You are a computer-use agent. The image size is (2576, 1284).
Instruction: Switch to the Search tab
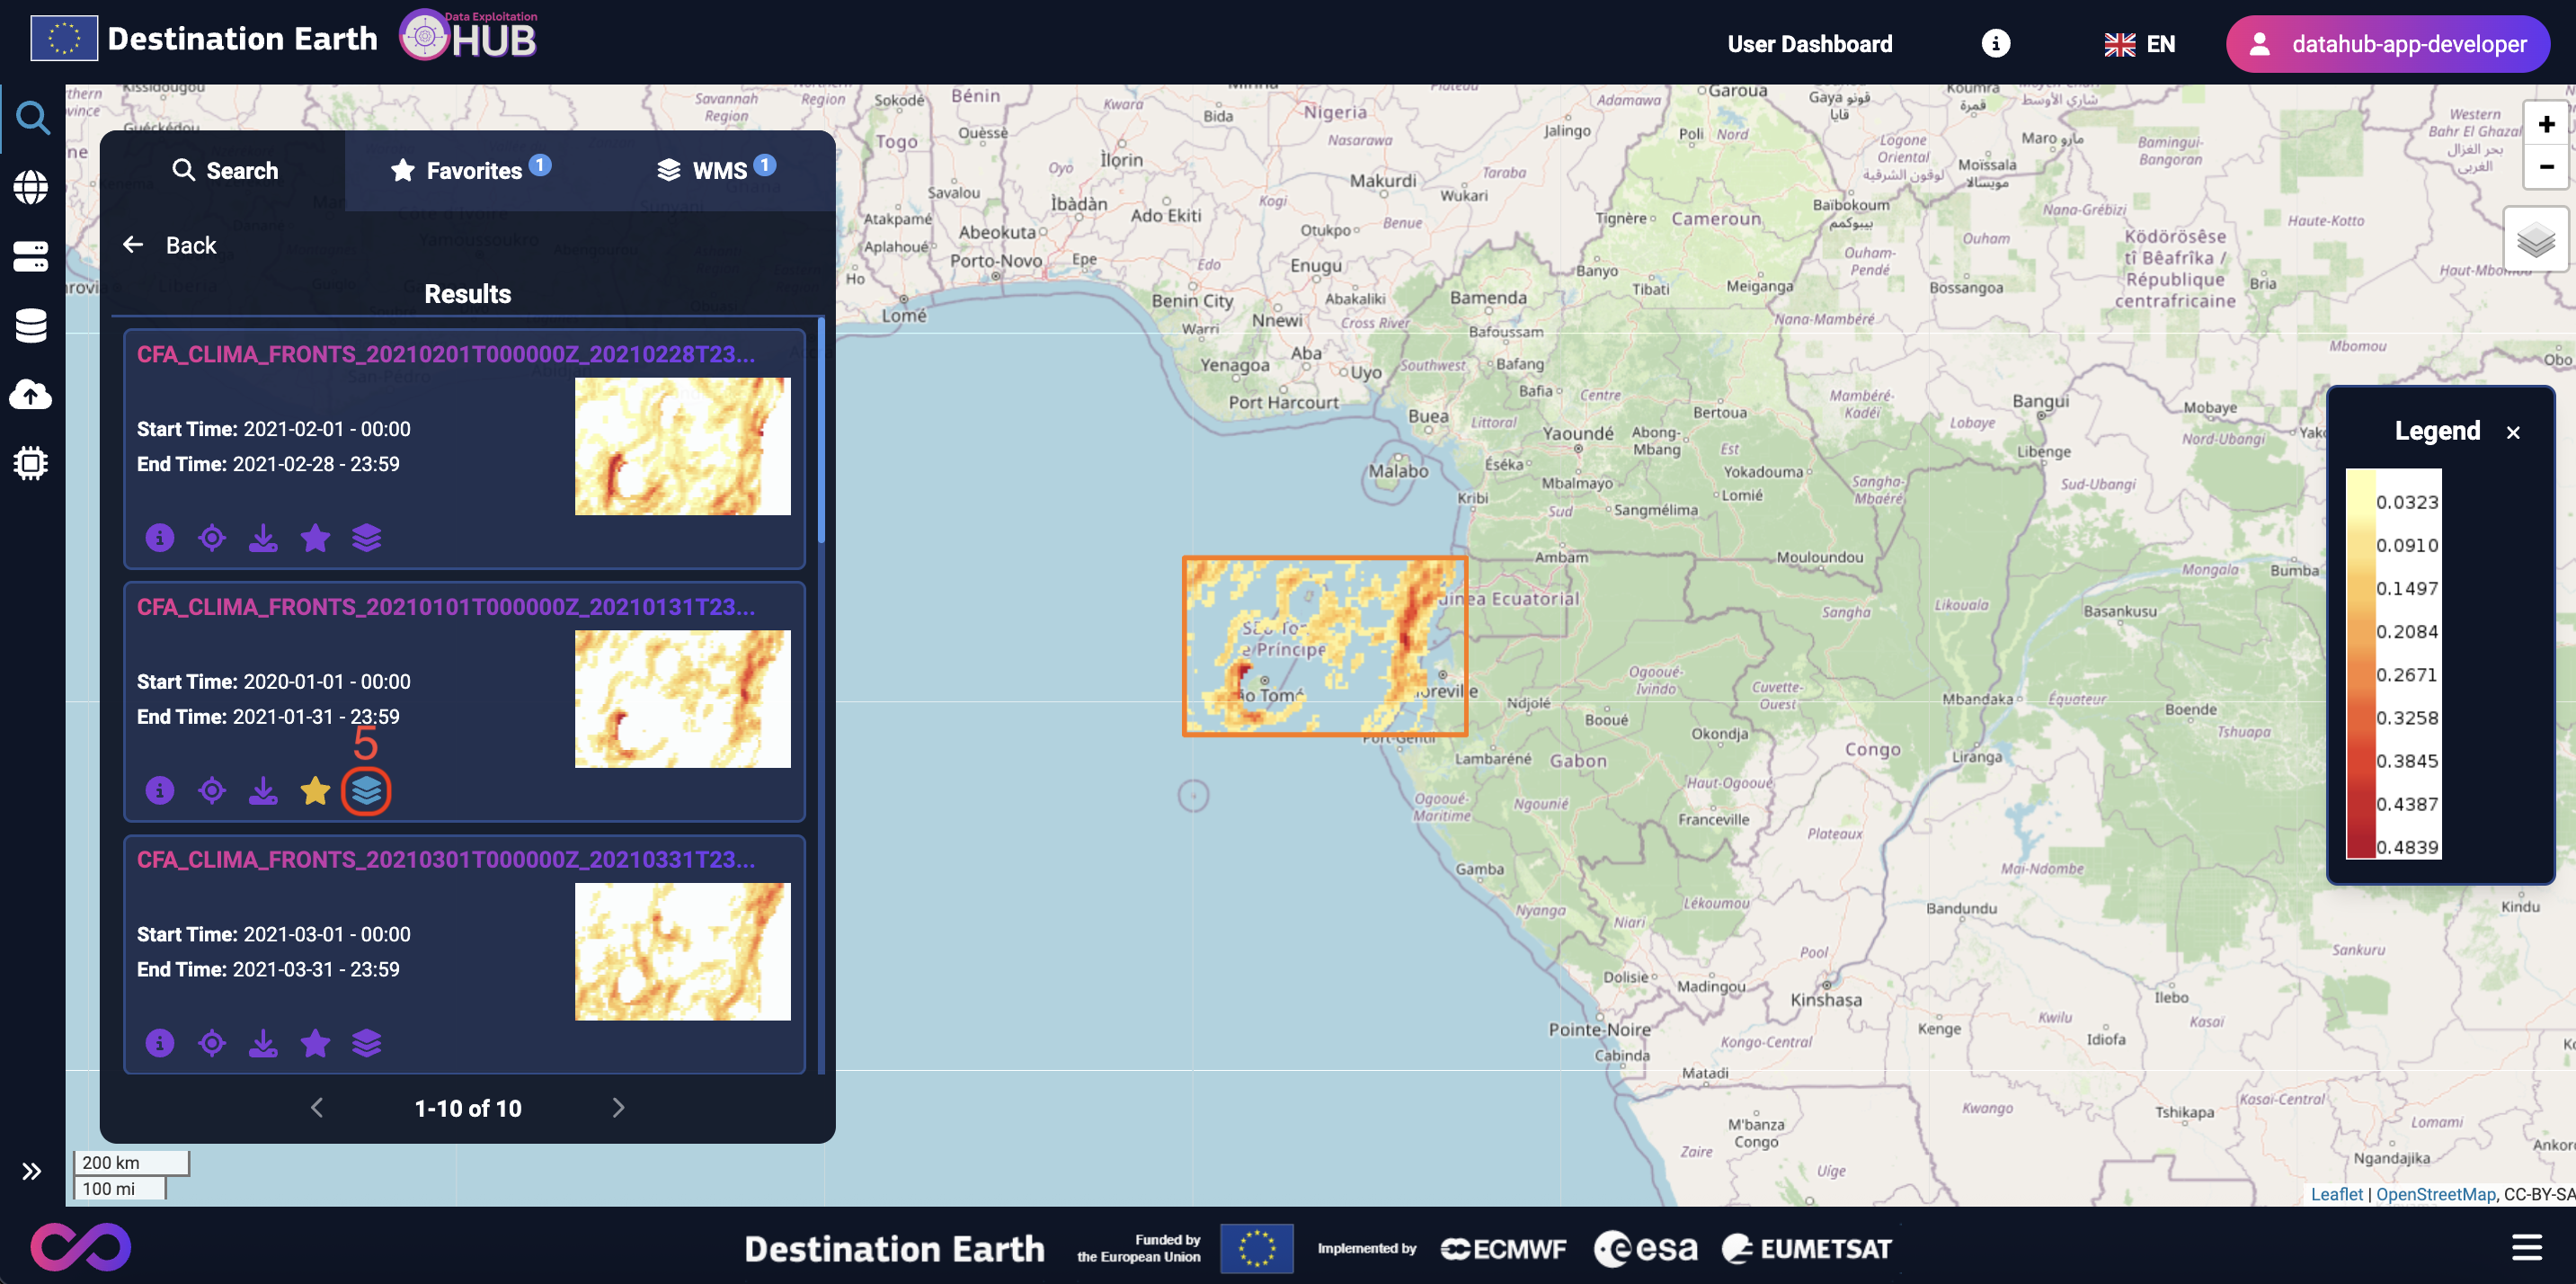[x=224, y=171]
